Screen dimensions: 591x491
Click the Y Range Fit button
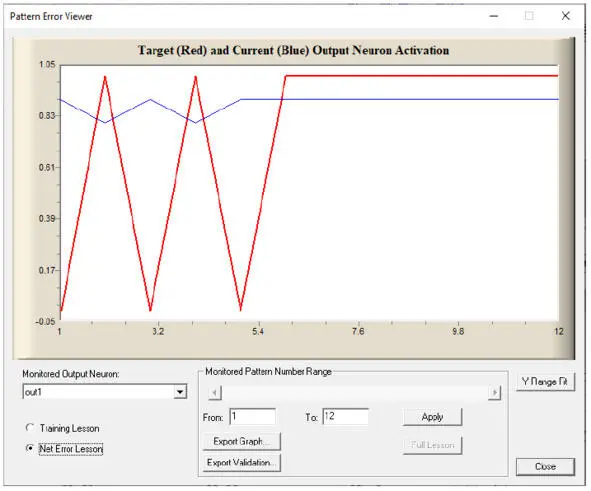545,382
